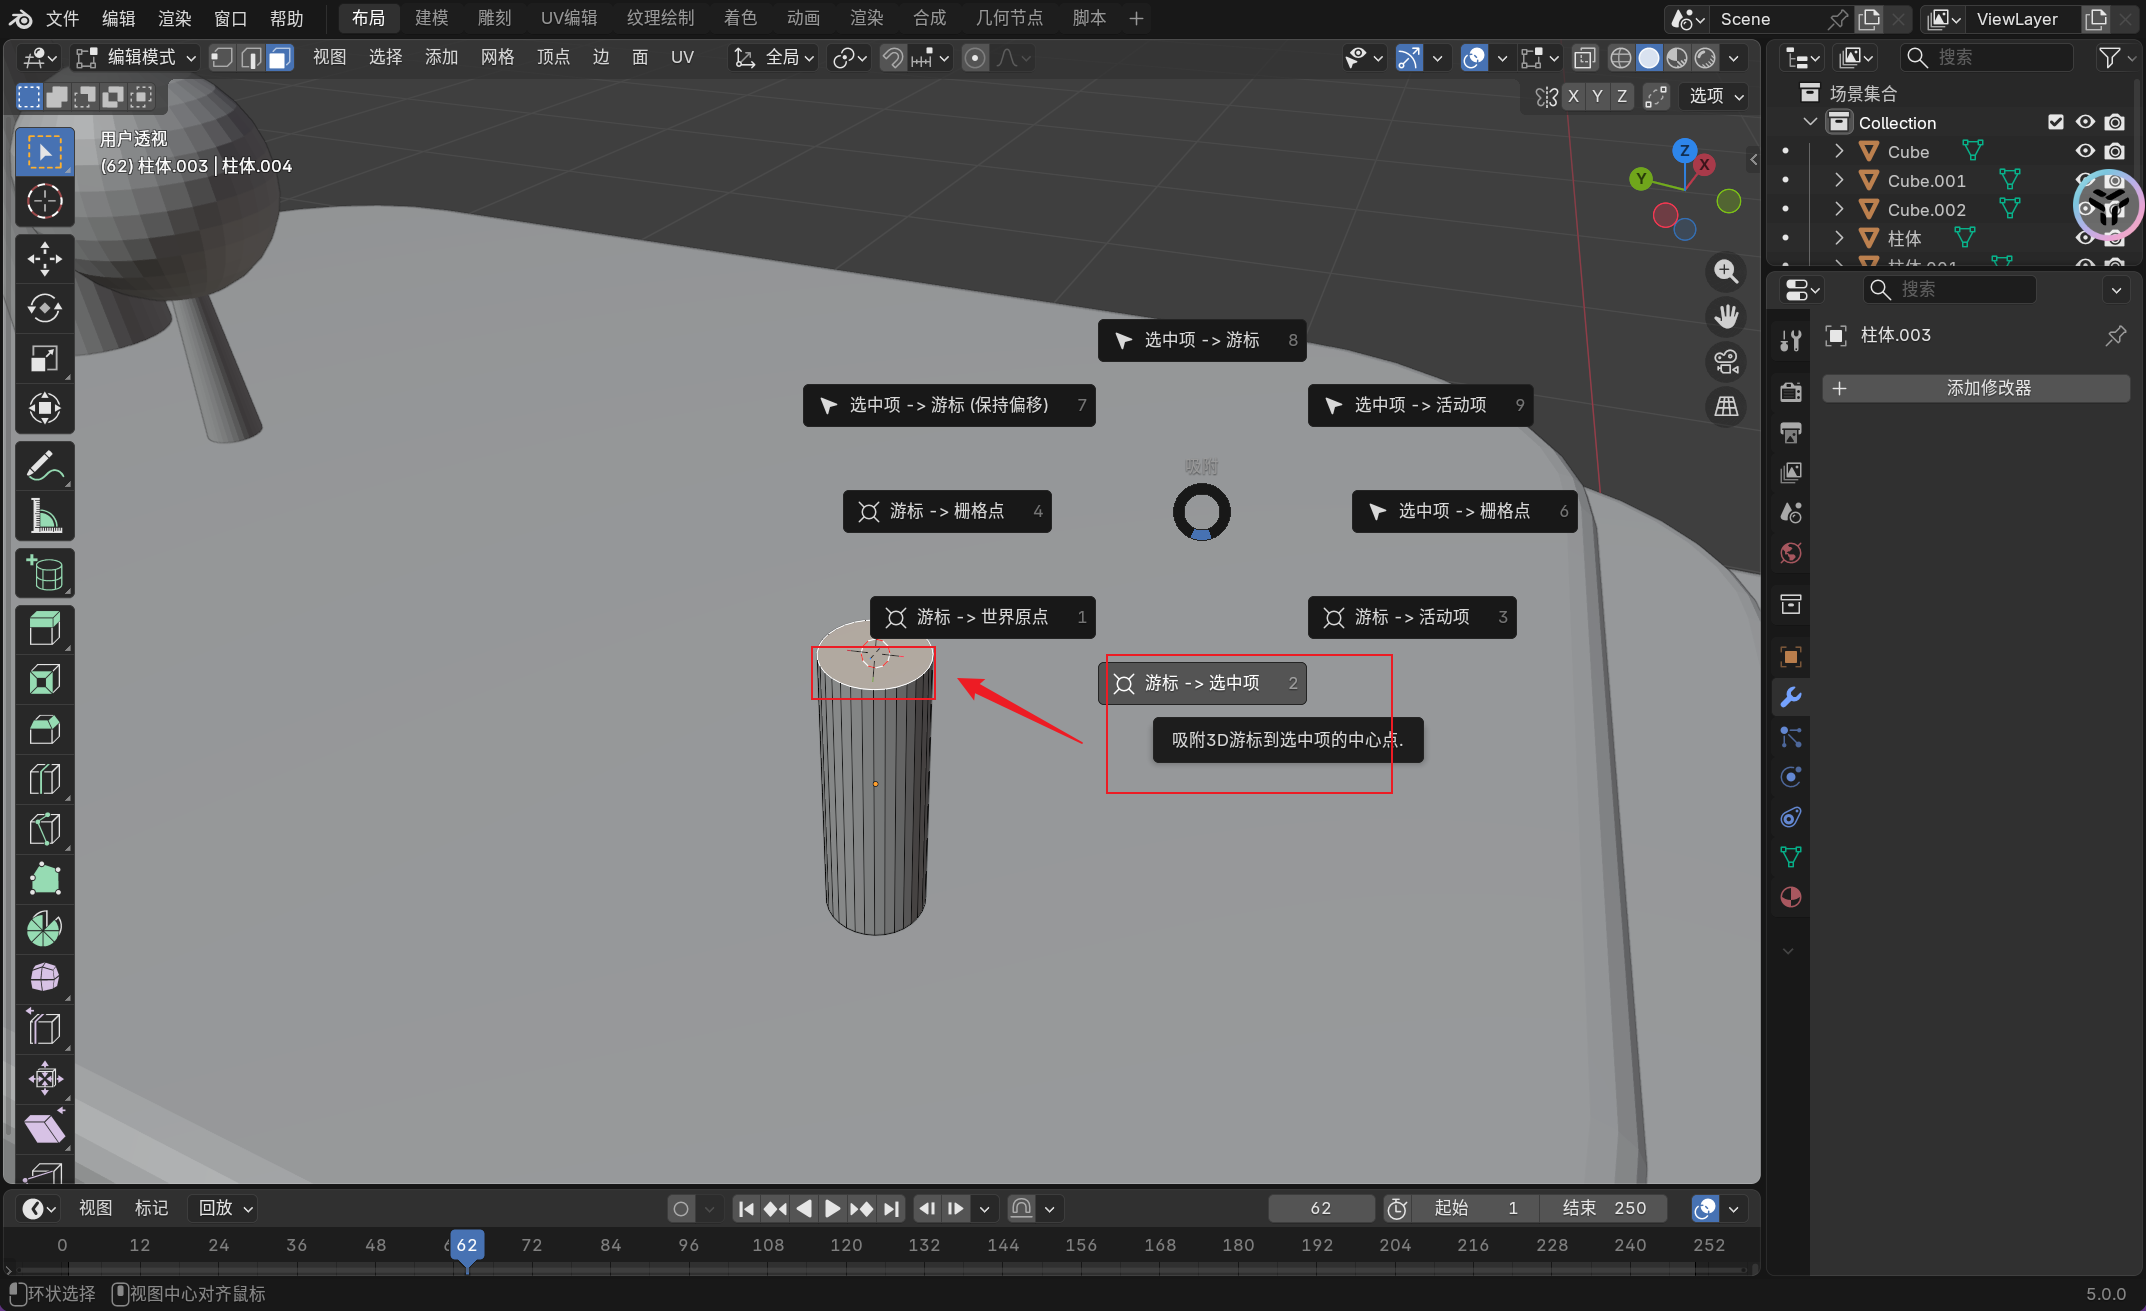Open the Modifiers wrench tab
Viewport: 2146px width, 1311px height.
pos(1790,697)
